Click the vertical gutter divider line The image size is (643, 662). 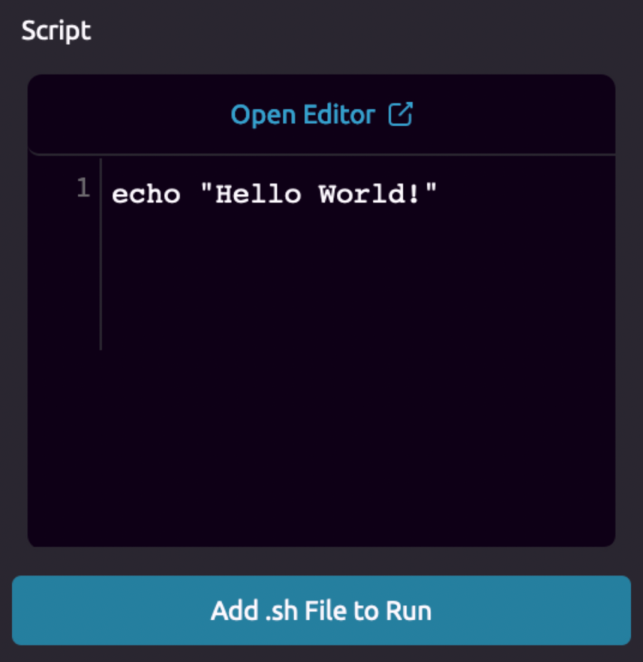click(x=101, y=260)
